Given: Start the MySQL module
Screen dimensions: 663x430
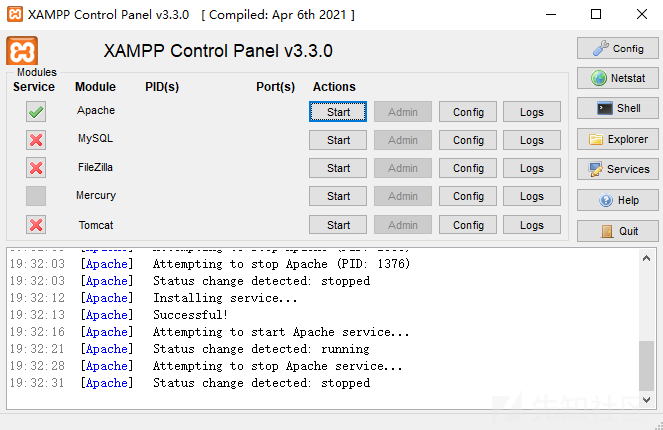Looking at the screenshot, I should click(x=338, y=140).
